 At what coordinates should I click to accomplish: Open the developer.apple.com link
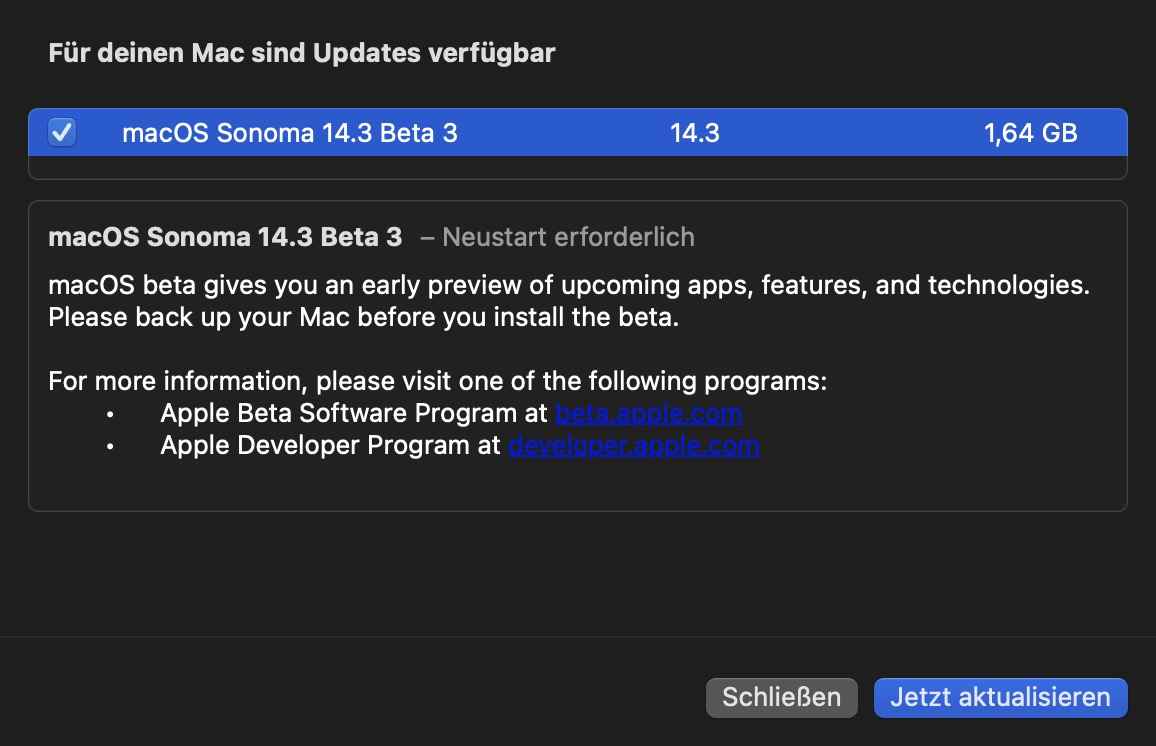633,445
